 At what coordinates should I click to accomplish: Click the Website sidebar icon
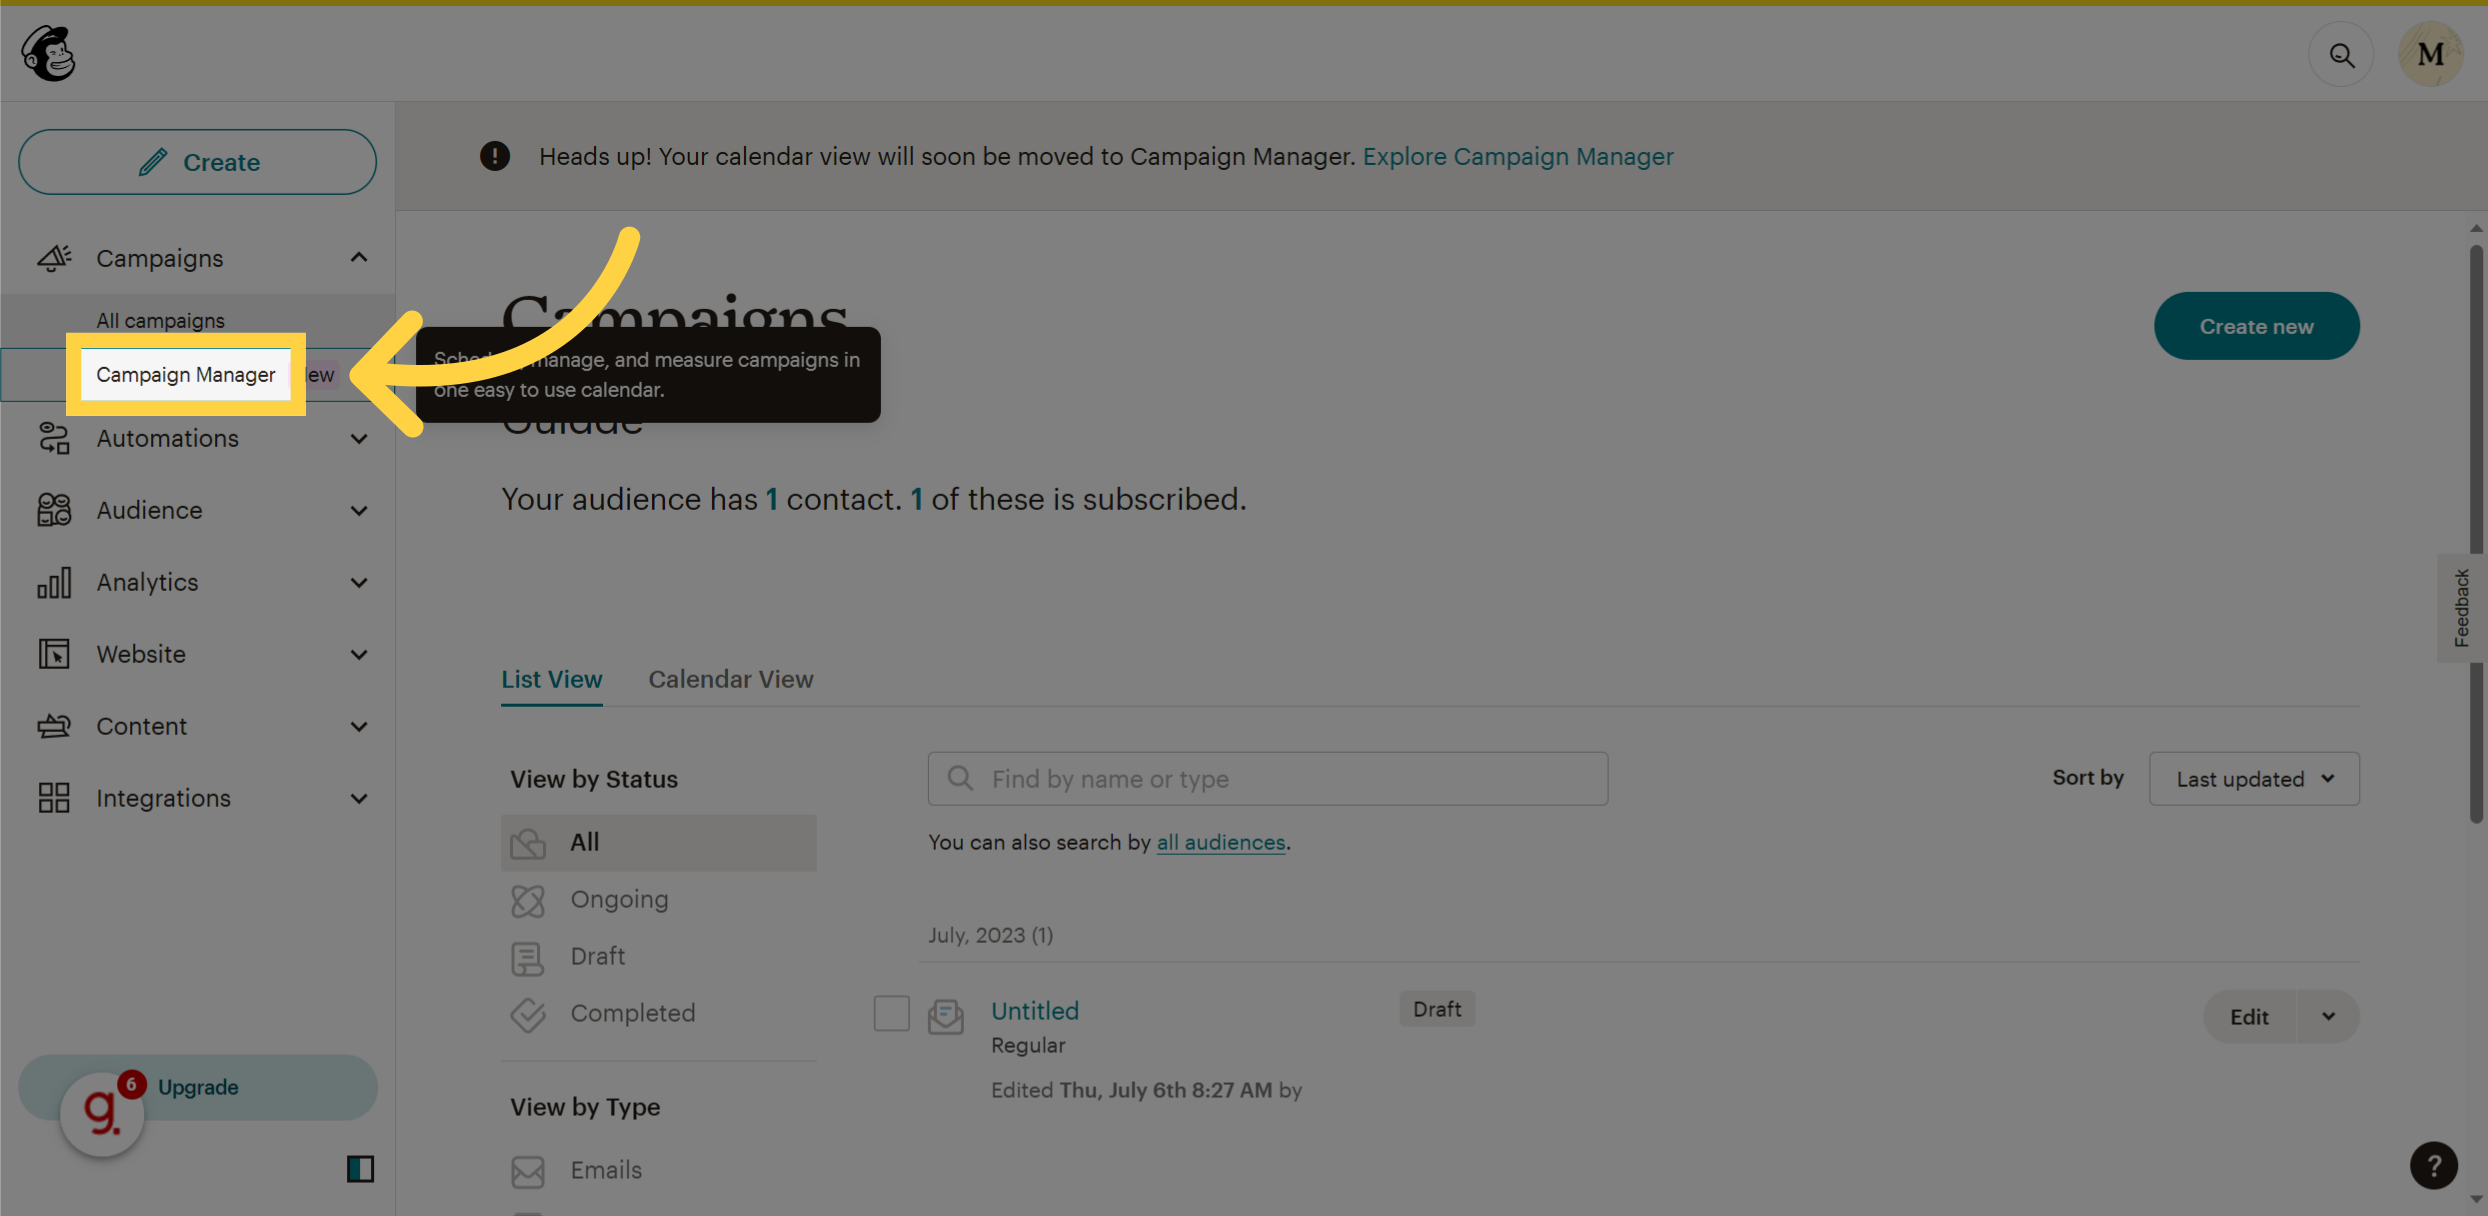pyautogui.click(x=53, y=654)
